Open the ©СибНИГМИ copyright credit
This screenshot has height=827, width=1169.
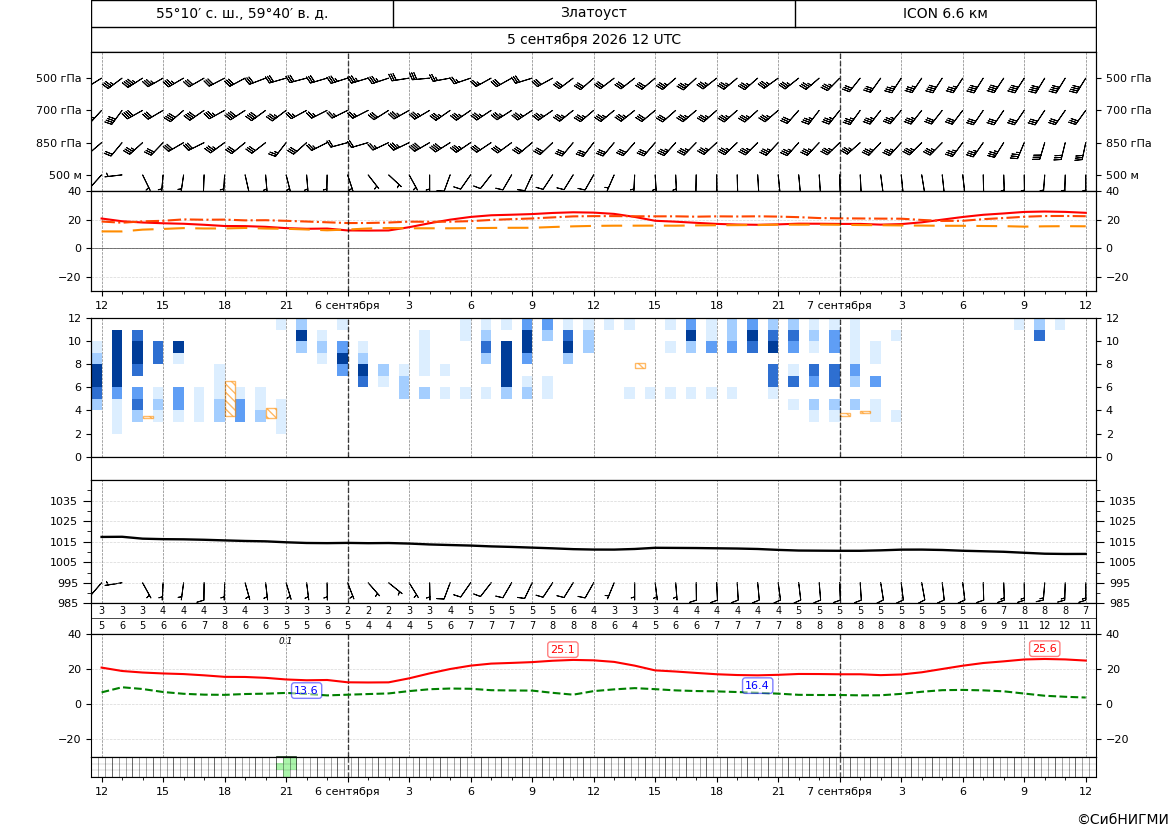point(1123,819)
